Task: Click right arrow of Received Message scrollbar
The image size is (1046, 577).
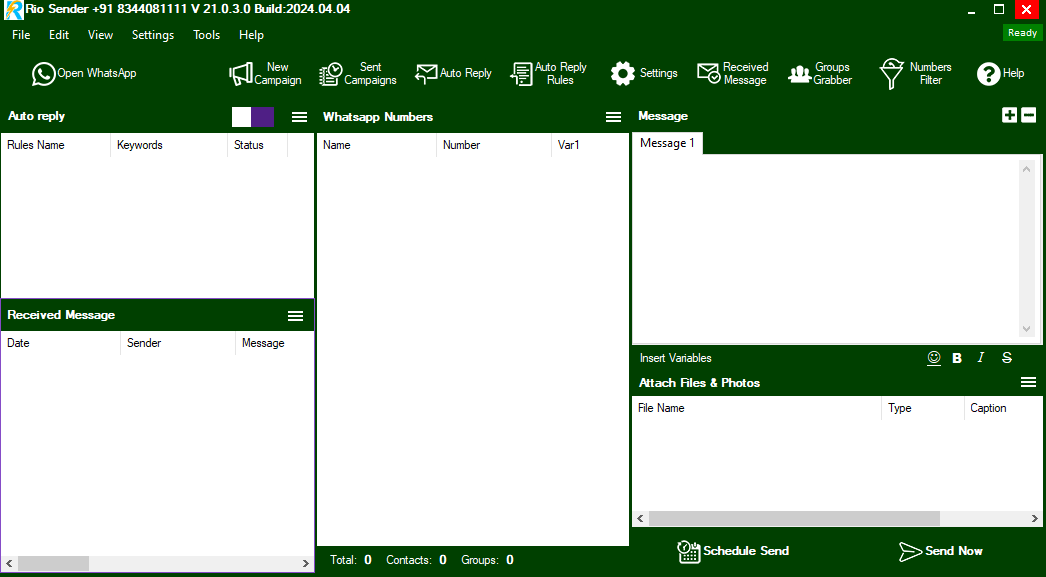Action: pos(306,564)
